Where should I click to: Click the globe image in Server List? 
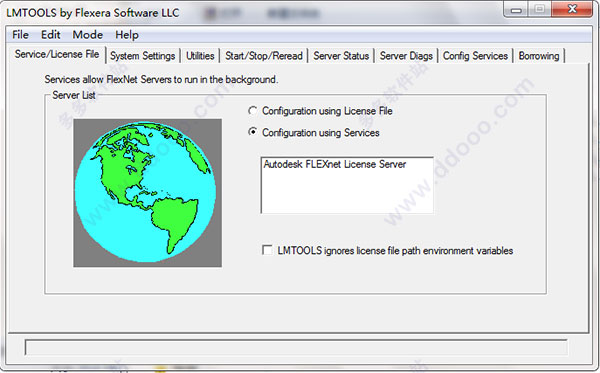coord(147,192)
